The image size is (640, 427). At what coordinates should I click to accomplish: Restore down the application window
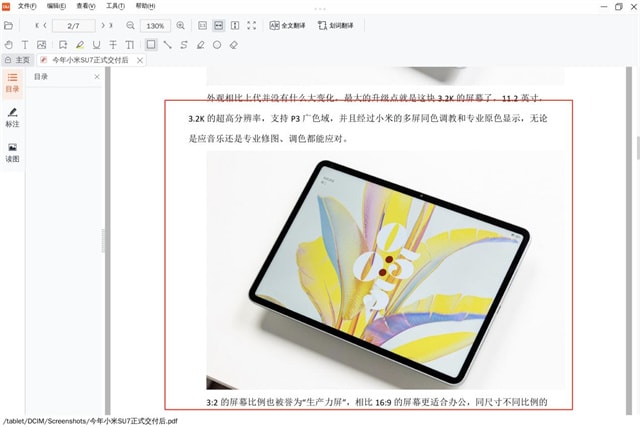point(618,6)
